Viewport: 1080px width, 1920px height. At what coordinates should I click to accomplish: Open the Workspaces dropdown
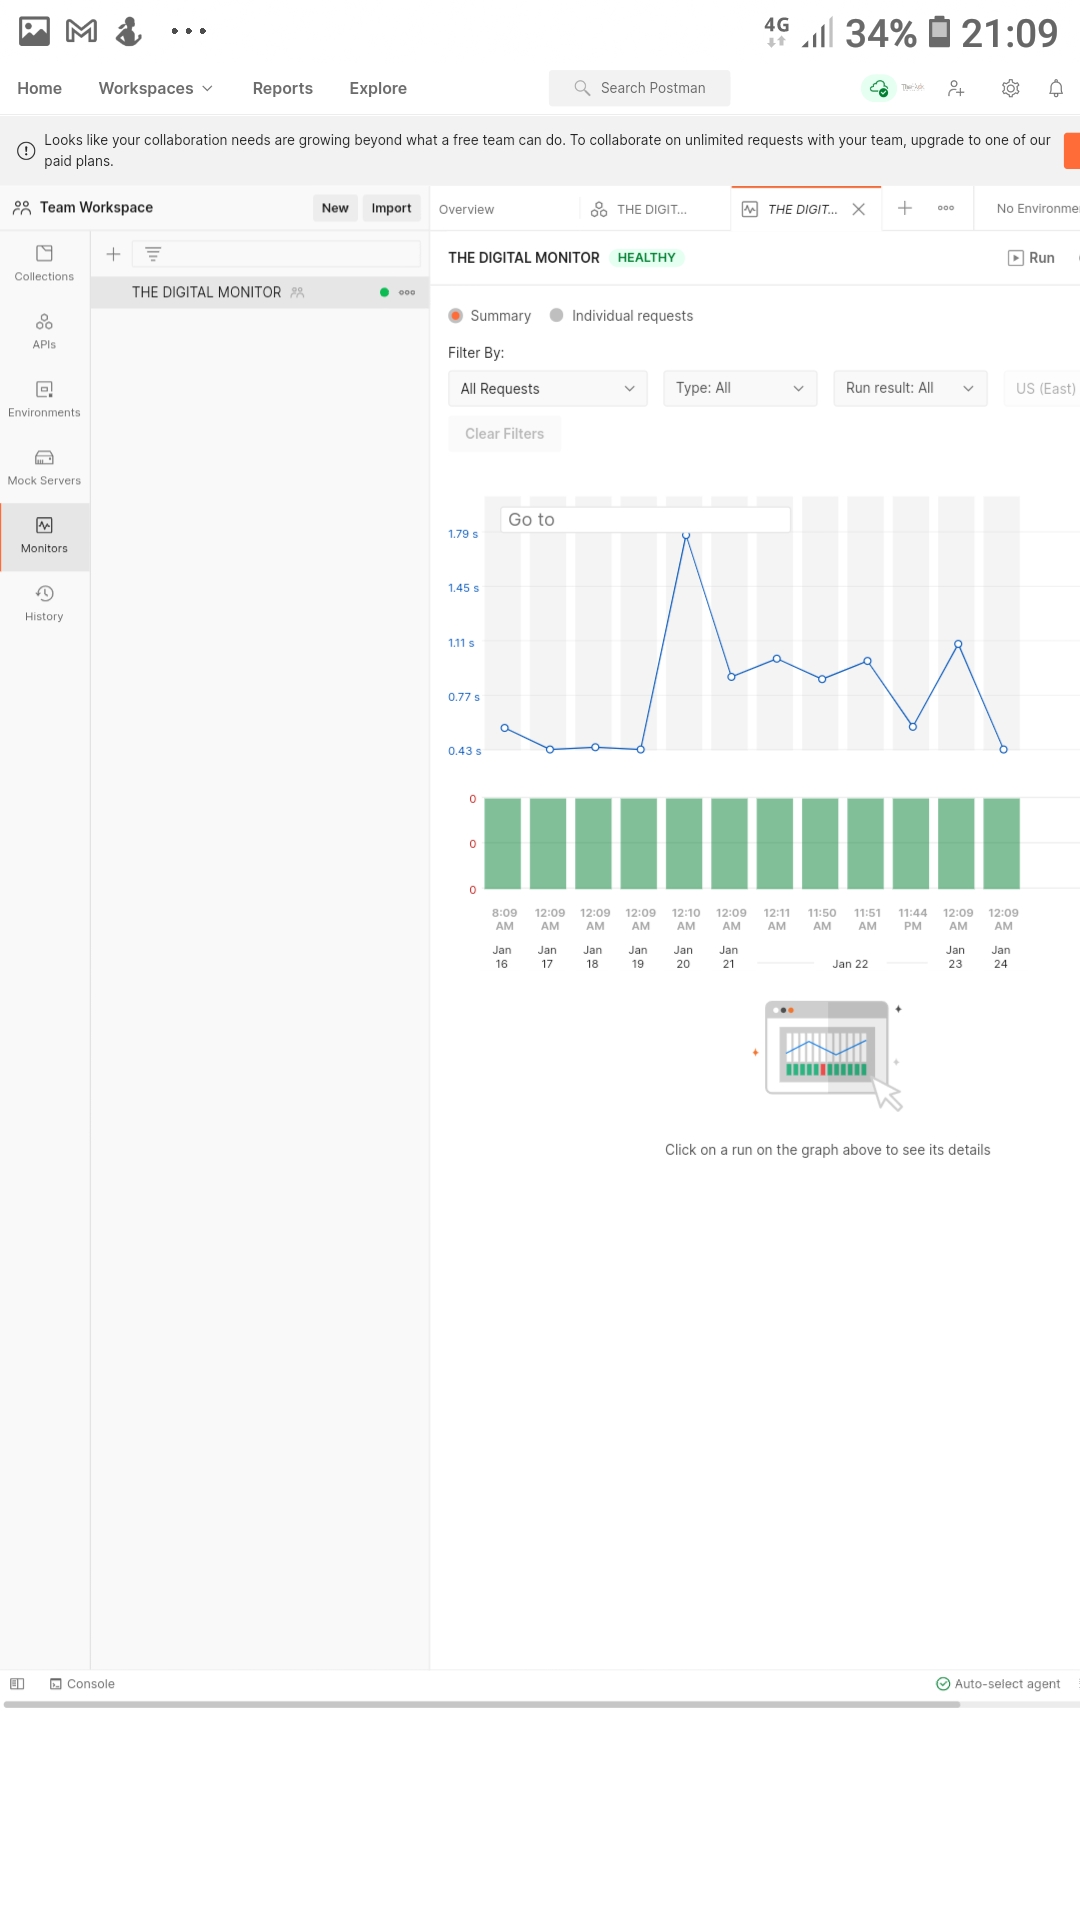(x=155, y=88)
